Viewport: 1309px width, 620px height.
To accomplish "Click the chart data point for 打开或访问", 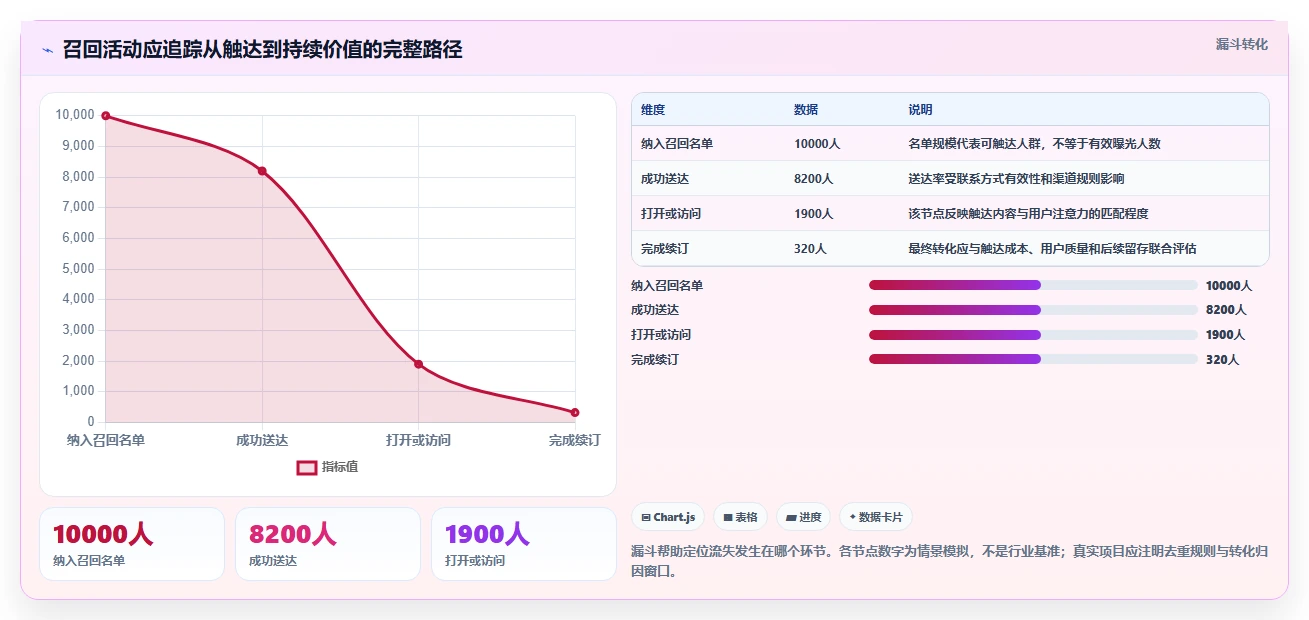I will click(418, 364).
